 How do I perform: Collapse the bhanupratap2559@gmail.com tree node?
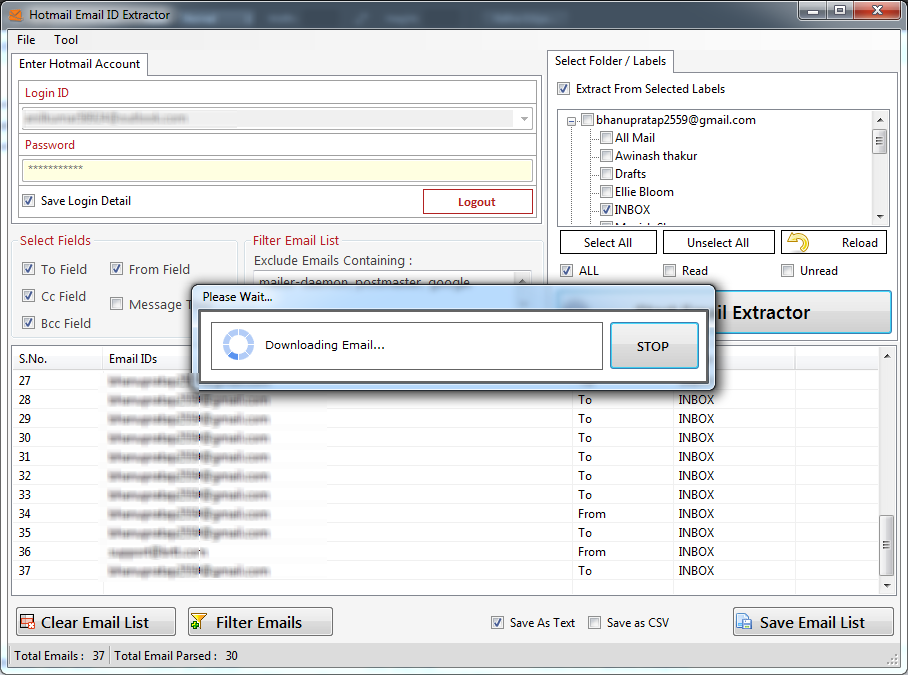572,121
